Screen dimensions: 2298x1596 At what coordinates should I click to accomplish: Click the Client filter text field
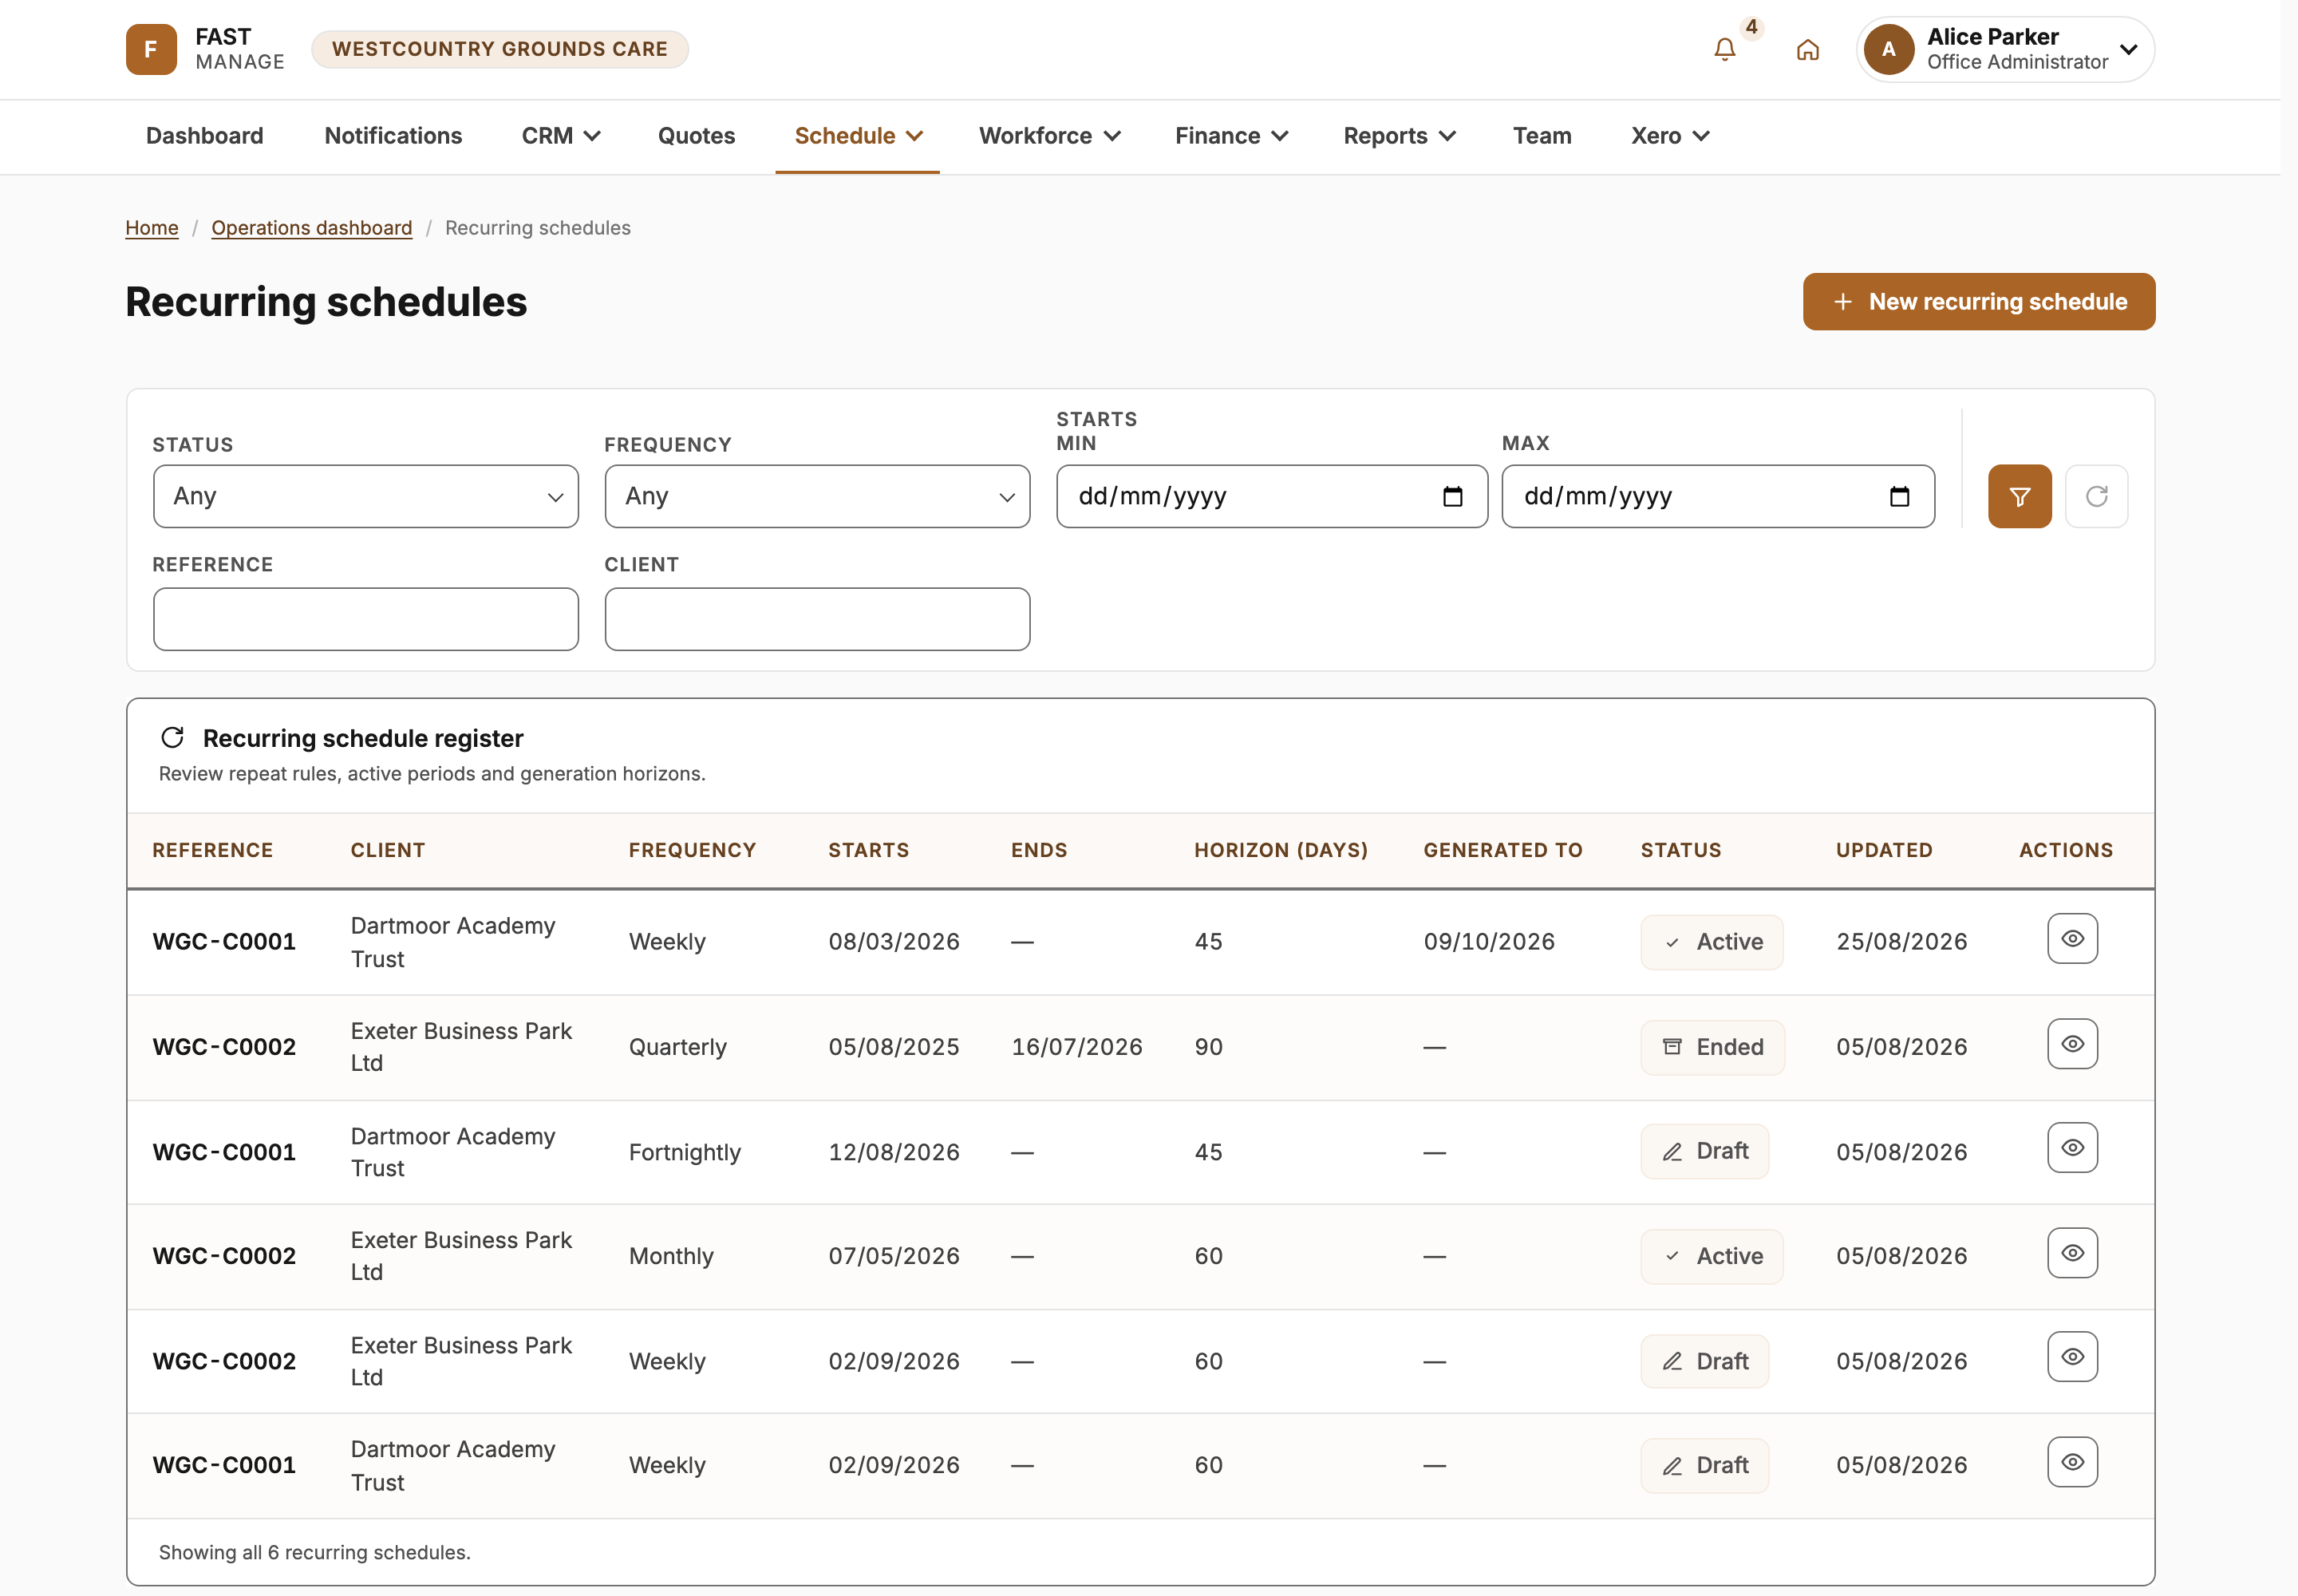tap(817, 619)
